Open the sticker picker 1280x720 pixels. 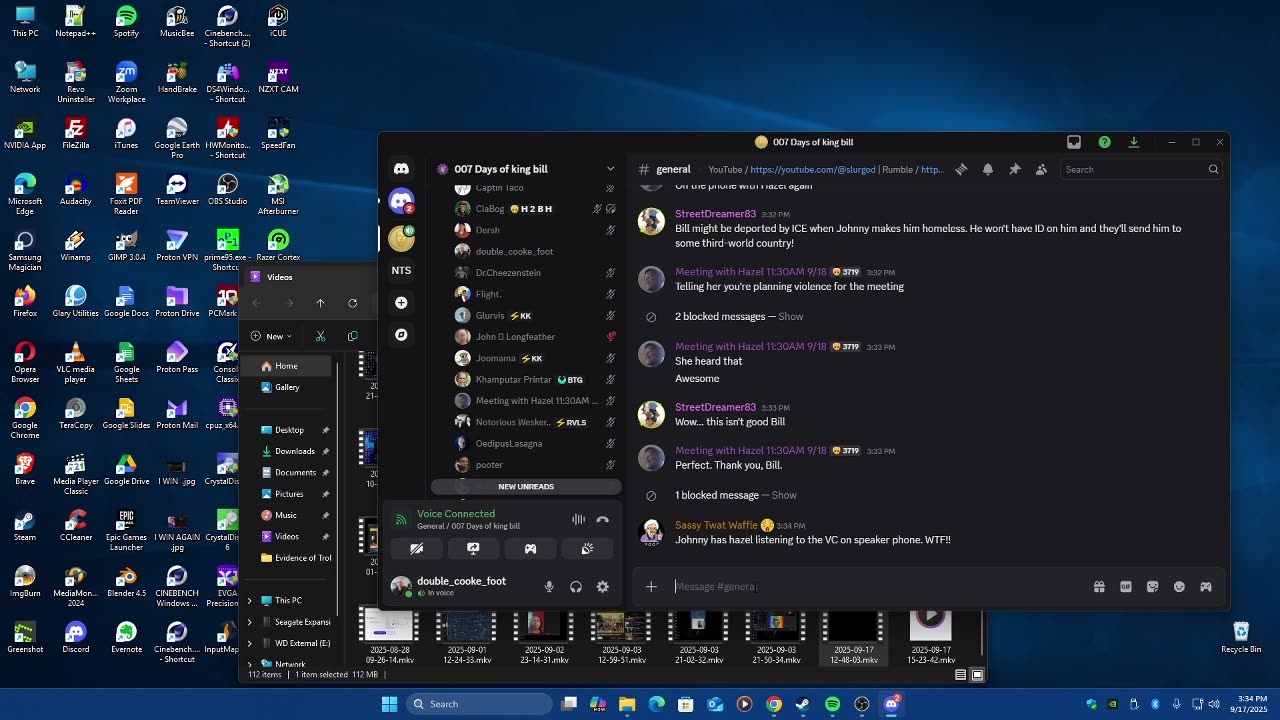tap(1152, 587)
